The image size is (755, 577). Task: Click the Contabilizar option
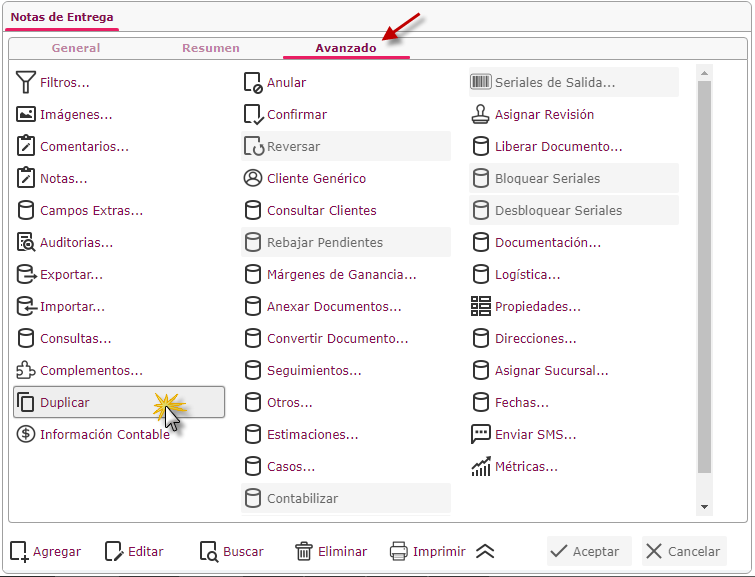pos(346,498)
